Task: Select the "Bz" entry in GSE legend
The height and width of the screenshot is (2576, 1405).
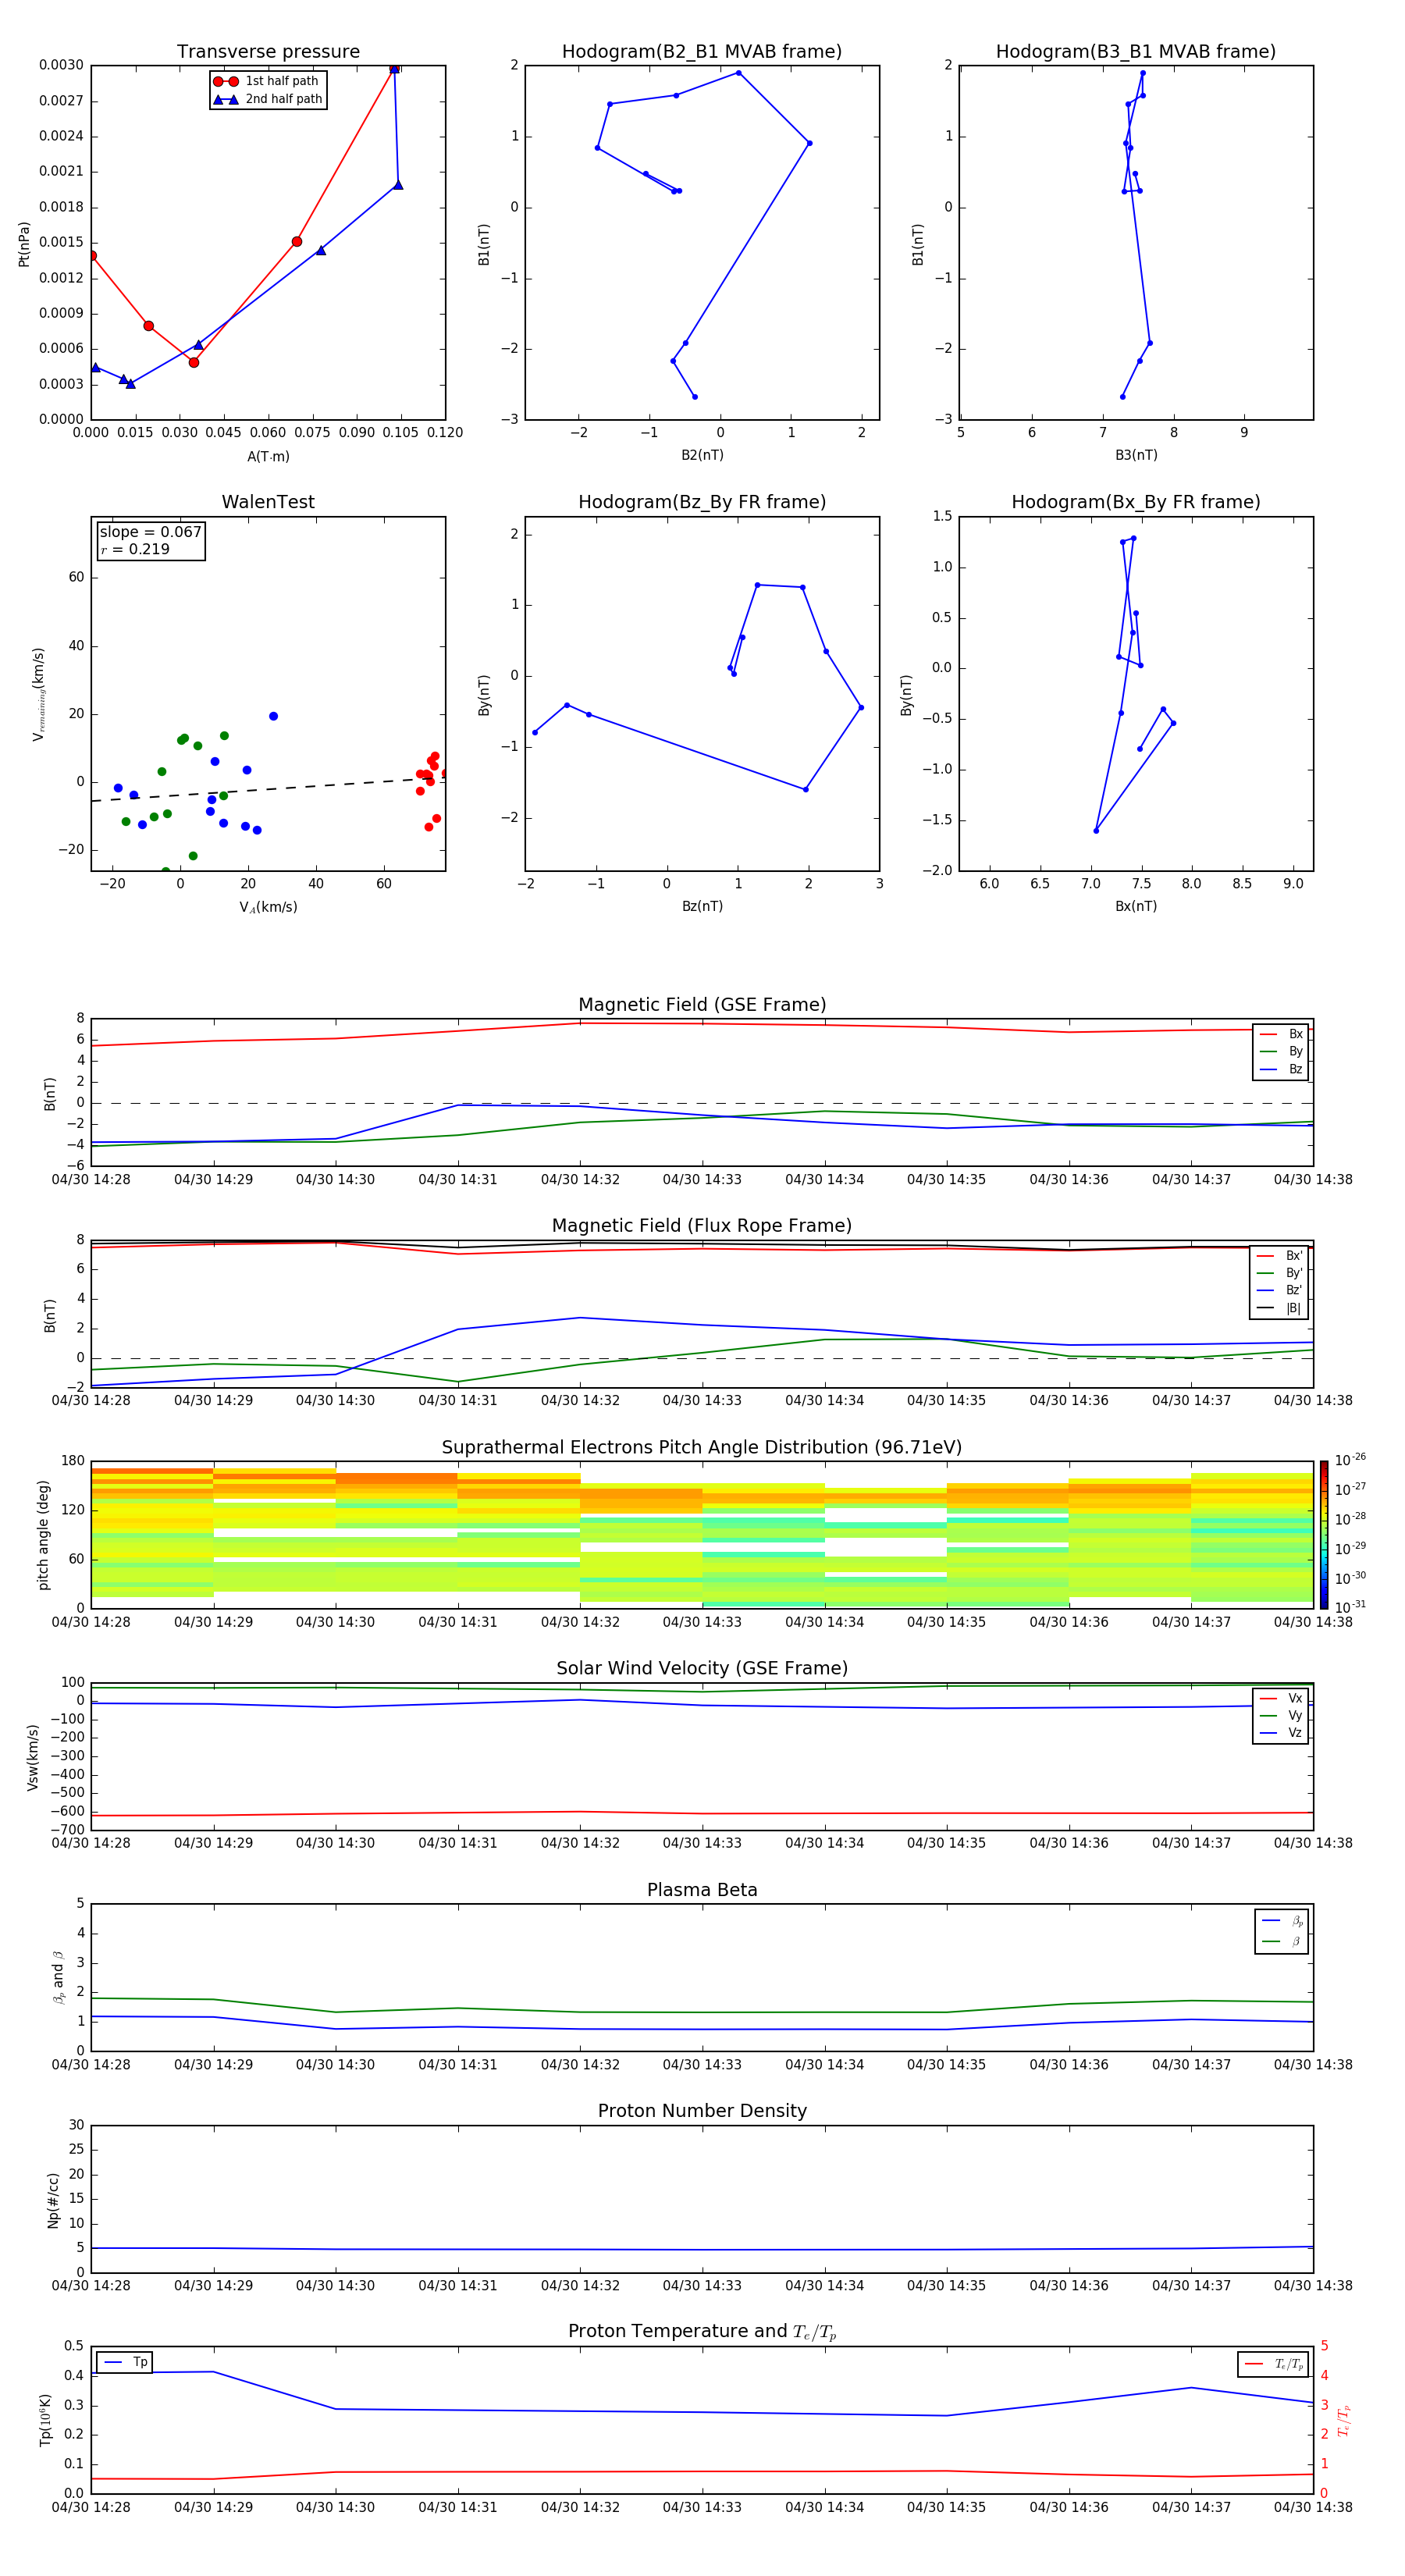Action: [1281, 1069]
